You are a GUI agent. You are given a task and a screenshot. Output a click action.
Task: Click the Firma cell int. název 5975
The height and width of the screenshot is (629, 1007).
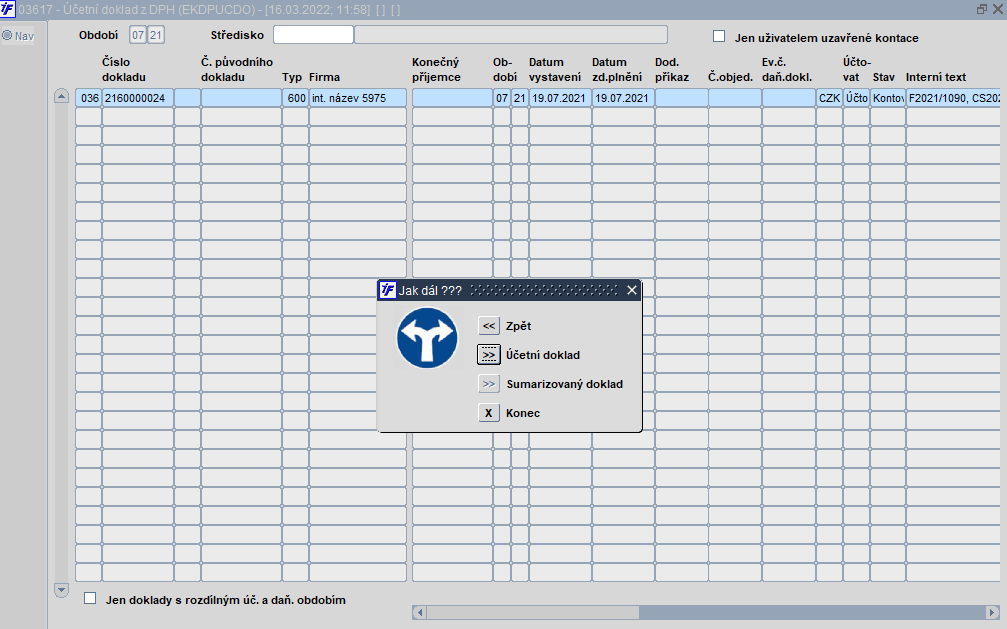[x=358, y=98]
